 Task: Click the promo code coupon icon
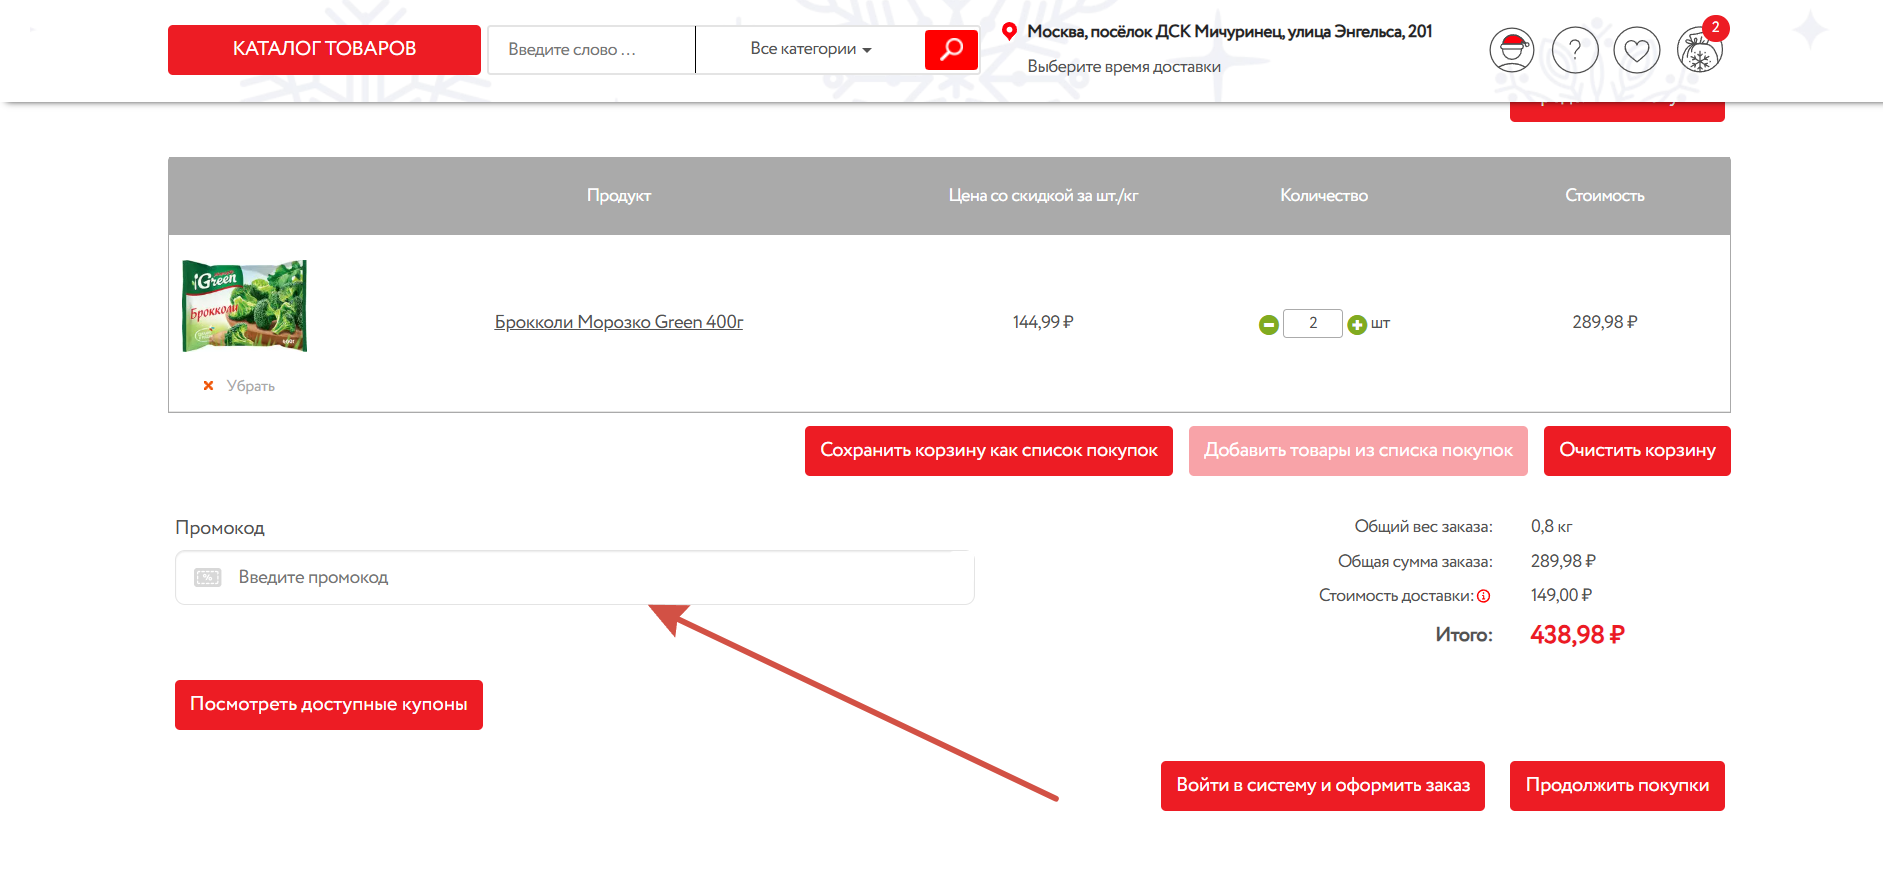click(208, 578)
